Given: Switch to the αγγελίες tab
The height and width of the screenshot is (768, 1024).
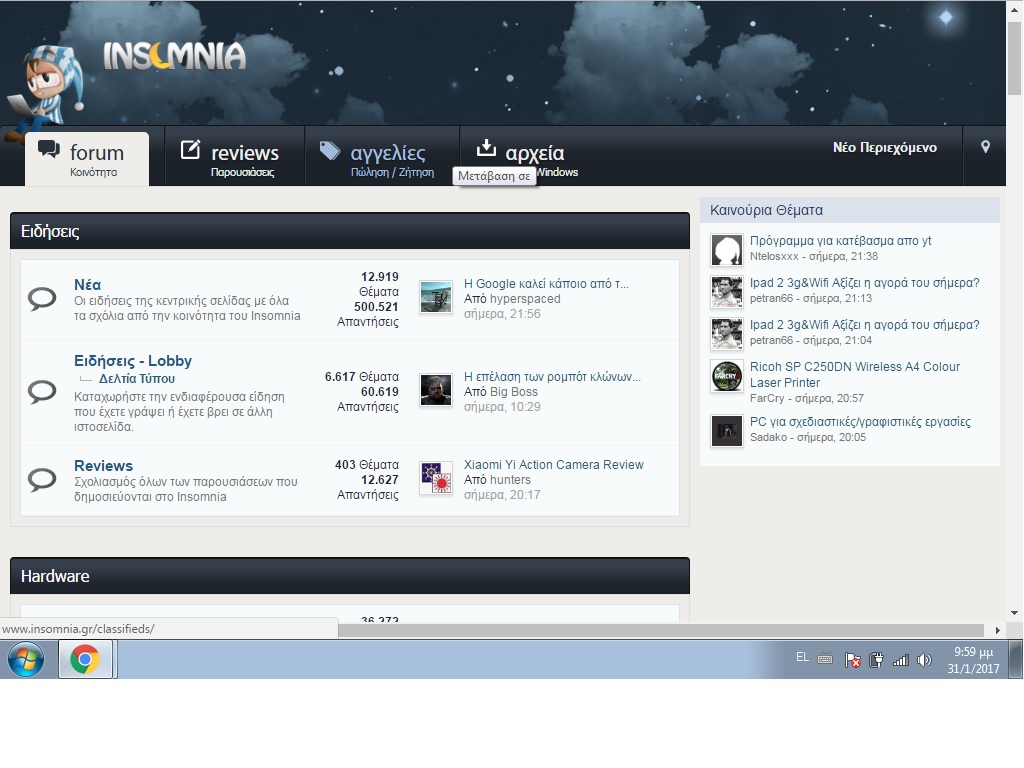Looking at the screenshot, I should (x=380, y=157).
